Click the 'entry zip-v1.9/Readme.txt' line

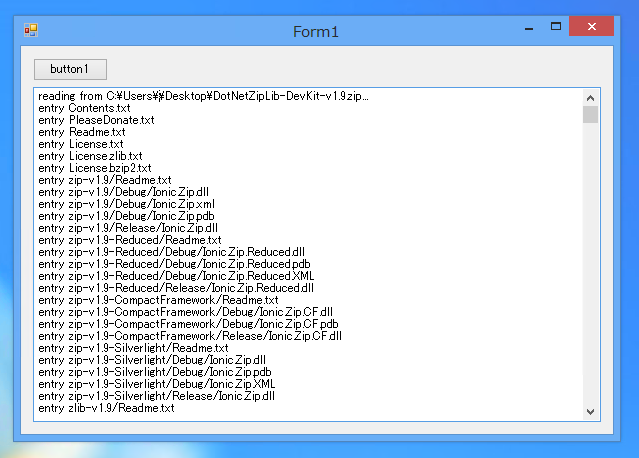point(105,180)
